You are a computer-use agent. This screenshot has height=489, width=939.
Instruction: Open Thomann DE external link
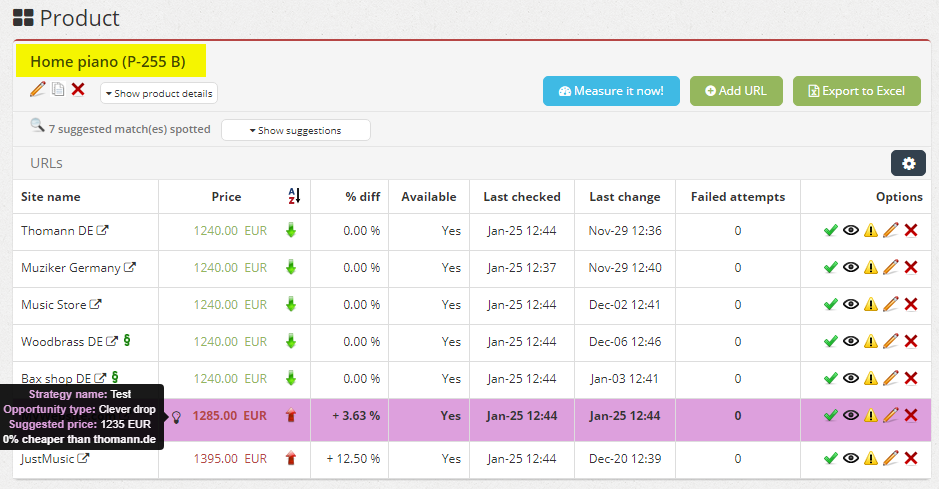click(103, 230)
